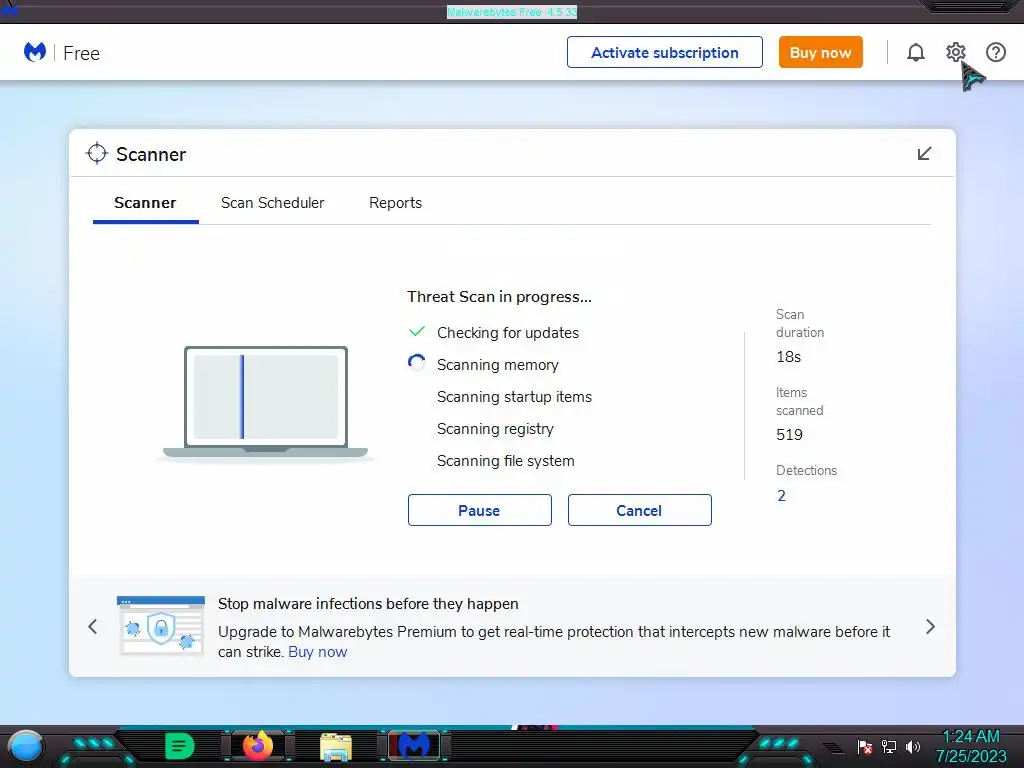Click the scan duration value 18s
This screenshot has width=1024, height=768.
pos(788,357)
